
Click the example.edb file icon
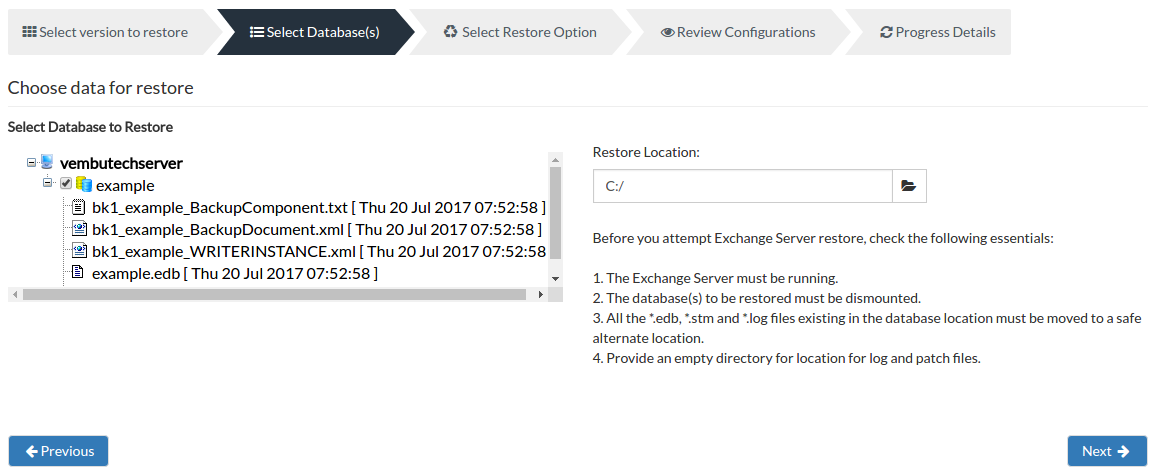(77, 273)
